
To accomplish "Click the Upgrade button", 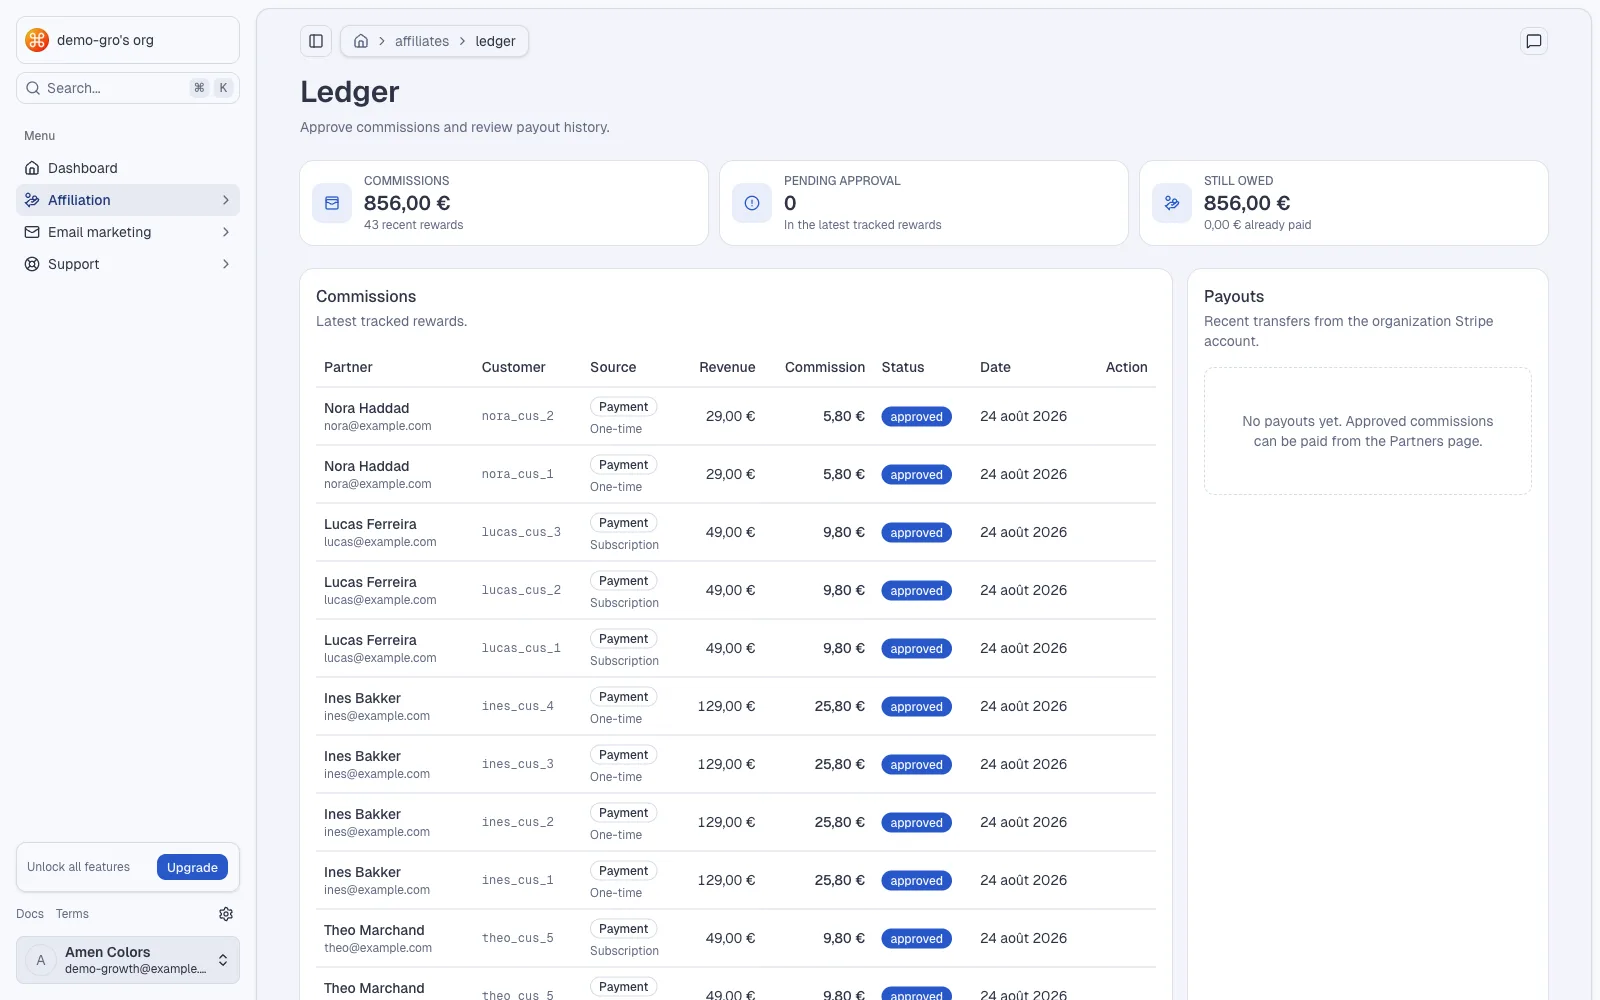I will 192,867.
